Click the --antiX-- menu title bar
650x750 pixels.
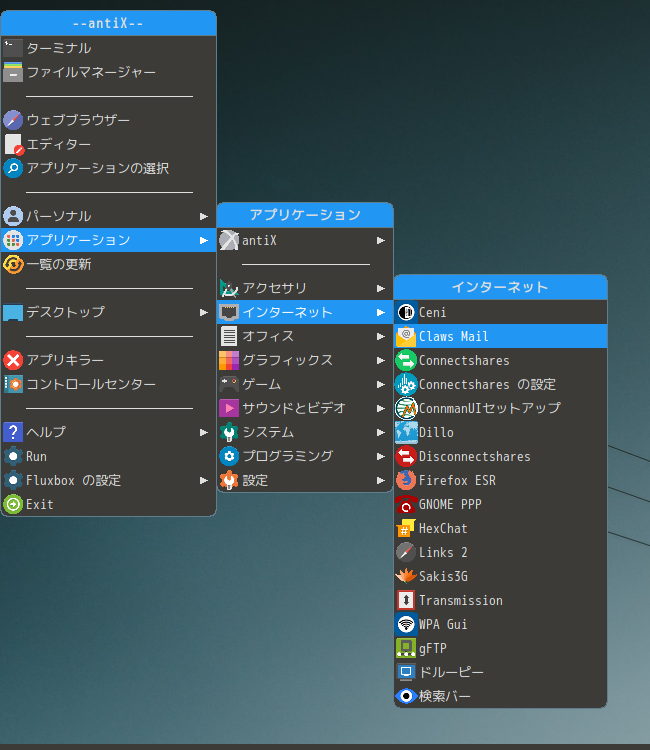point(109,23)
